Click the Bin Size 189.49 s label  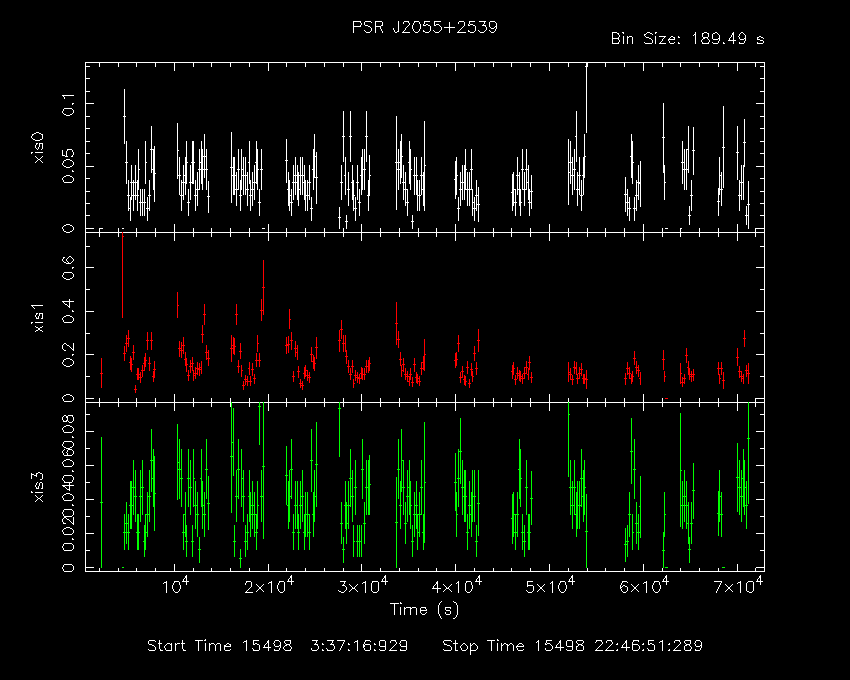[687, 39]
